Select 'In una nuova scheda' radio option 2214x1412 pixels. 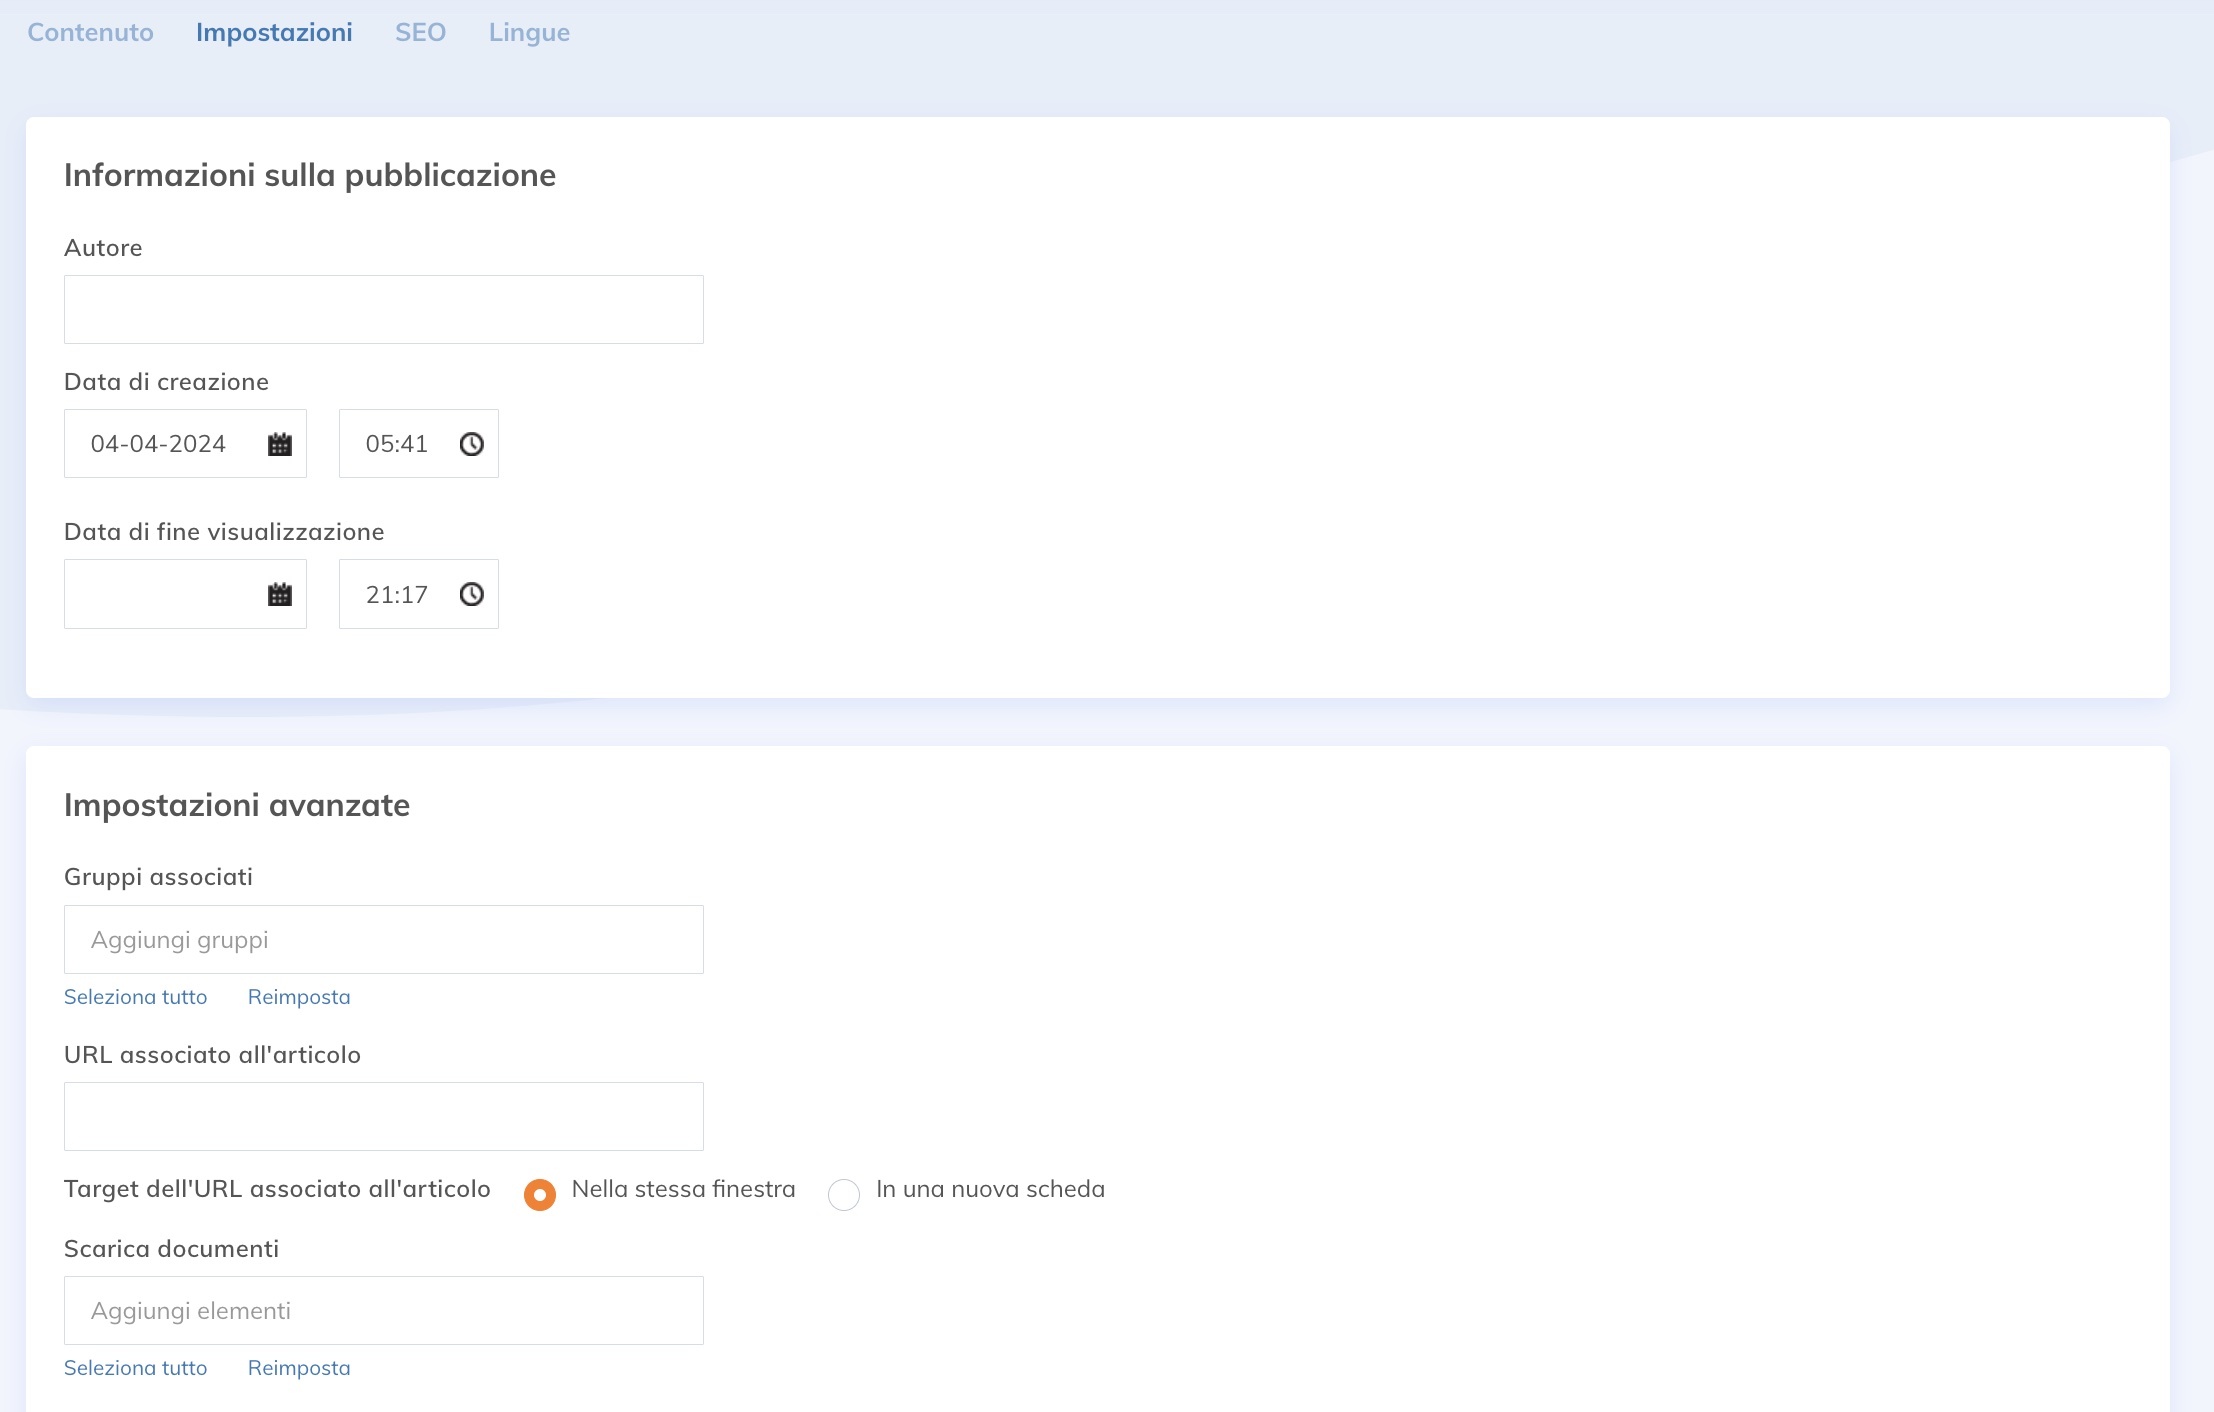844,1194
